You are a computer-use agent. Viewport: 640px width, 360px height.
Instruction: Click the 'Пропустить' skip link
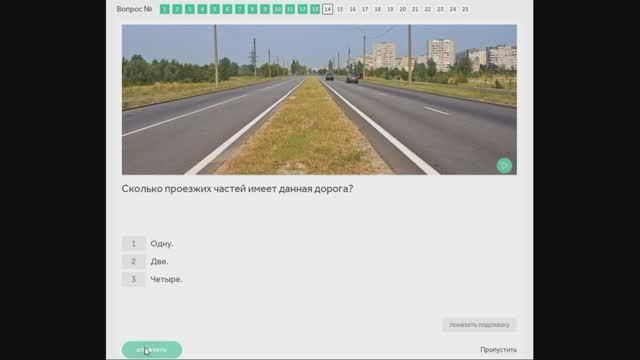point(498,350)
